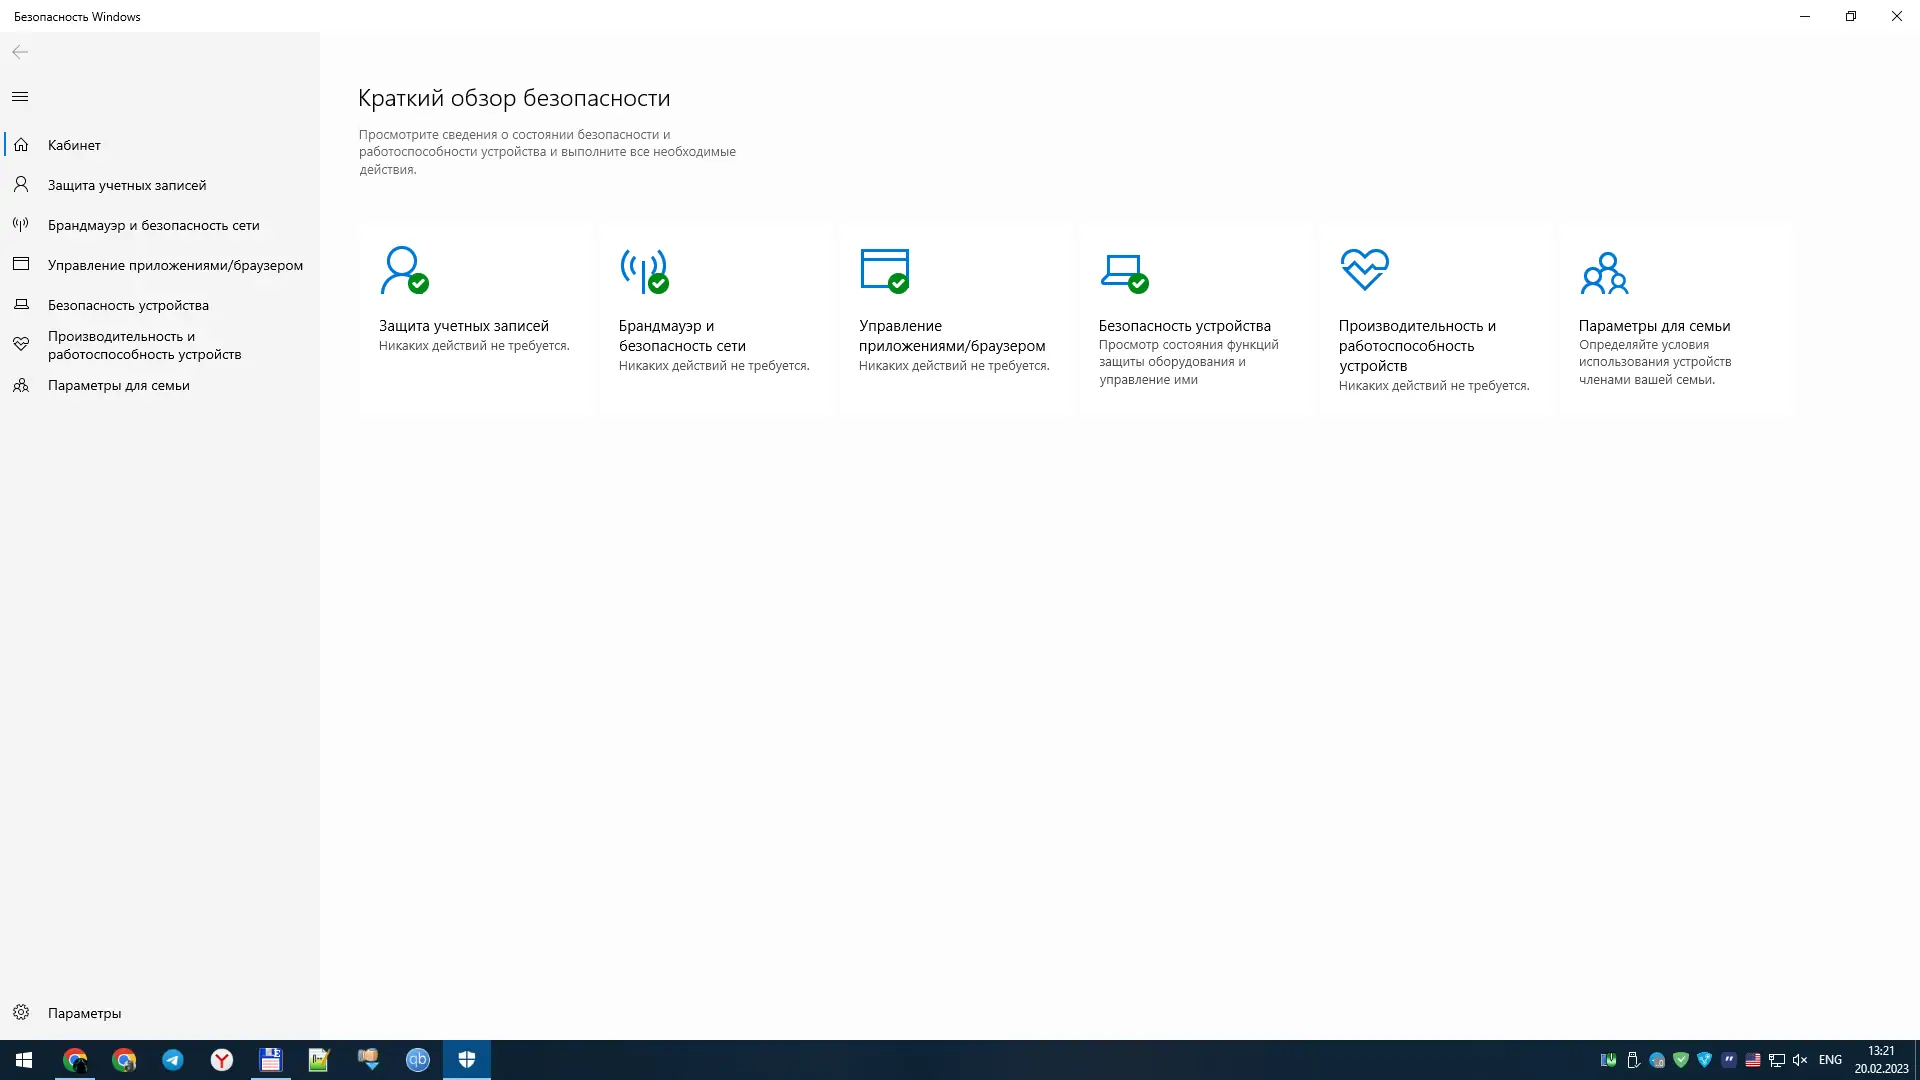Select Управление приложениями/браузером in the sidebar
This screenshot has width=1920, height=1080.
click(174, 264)
